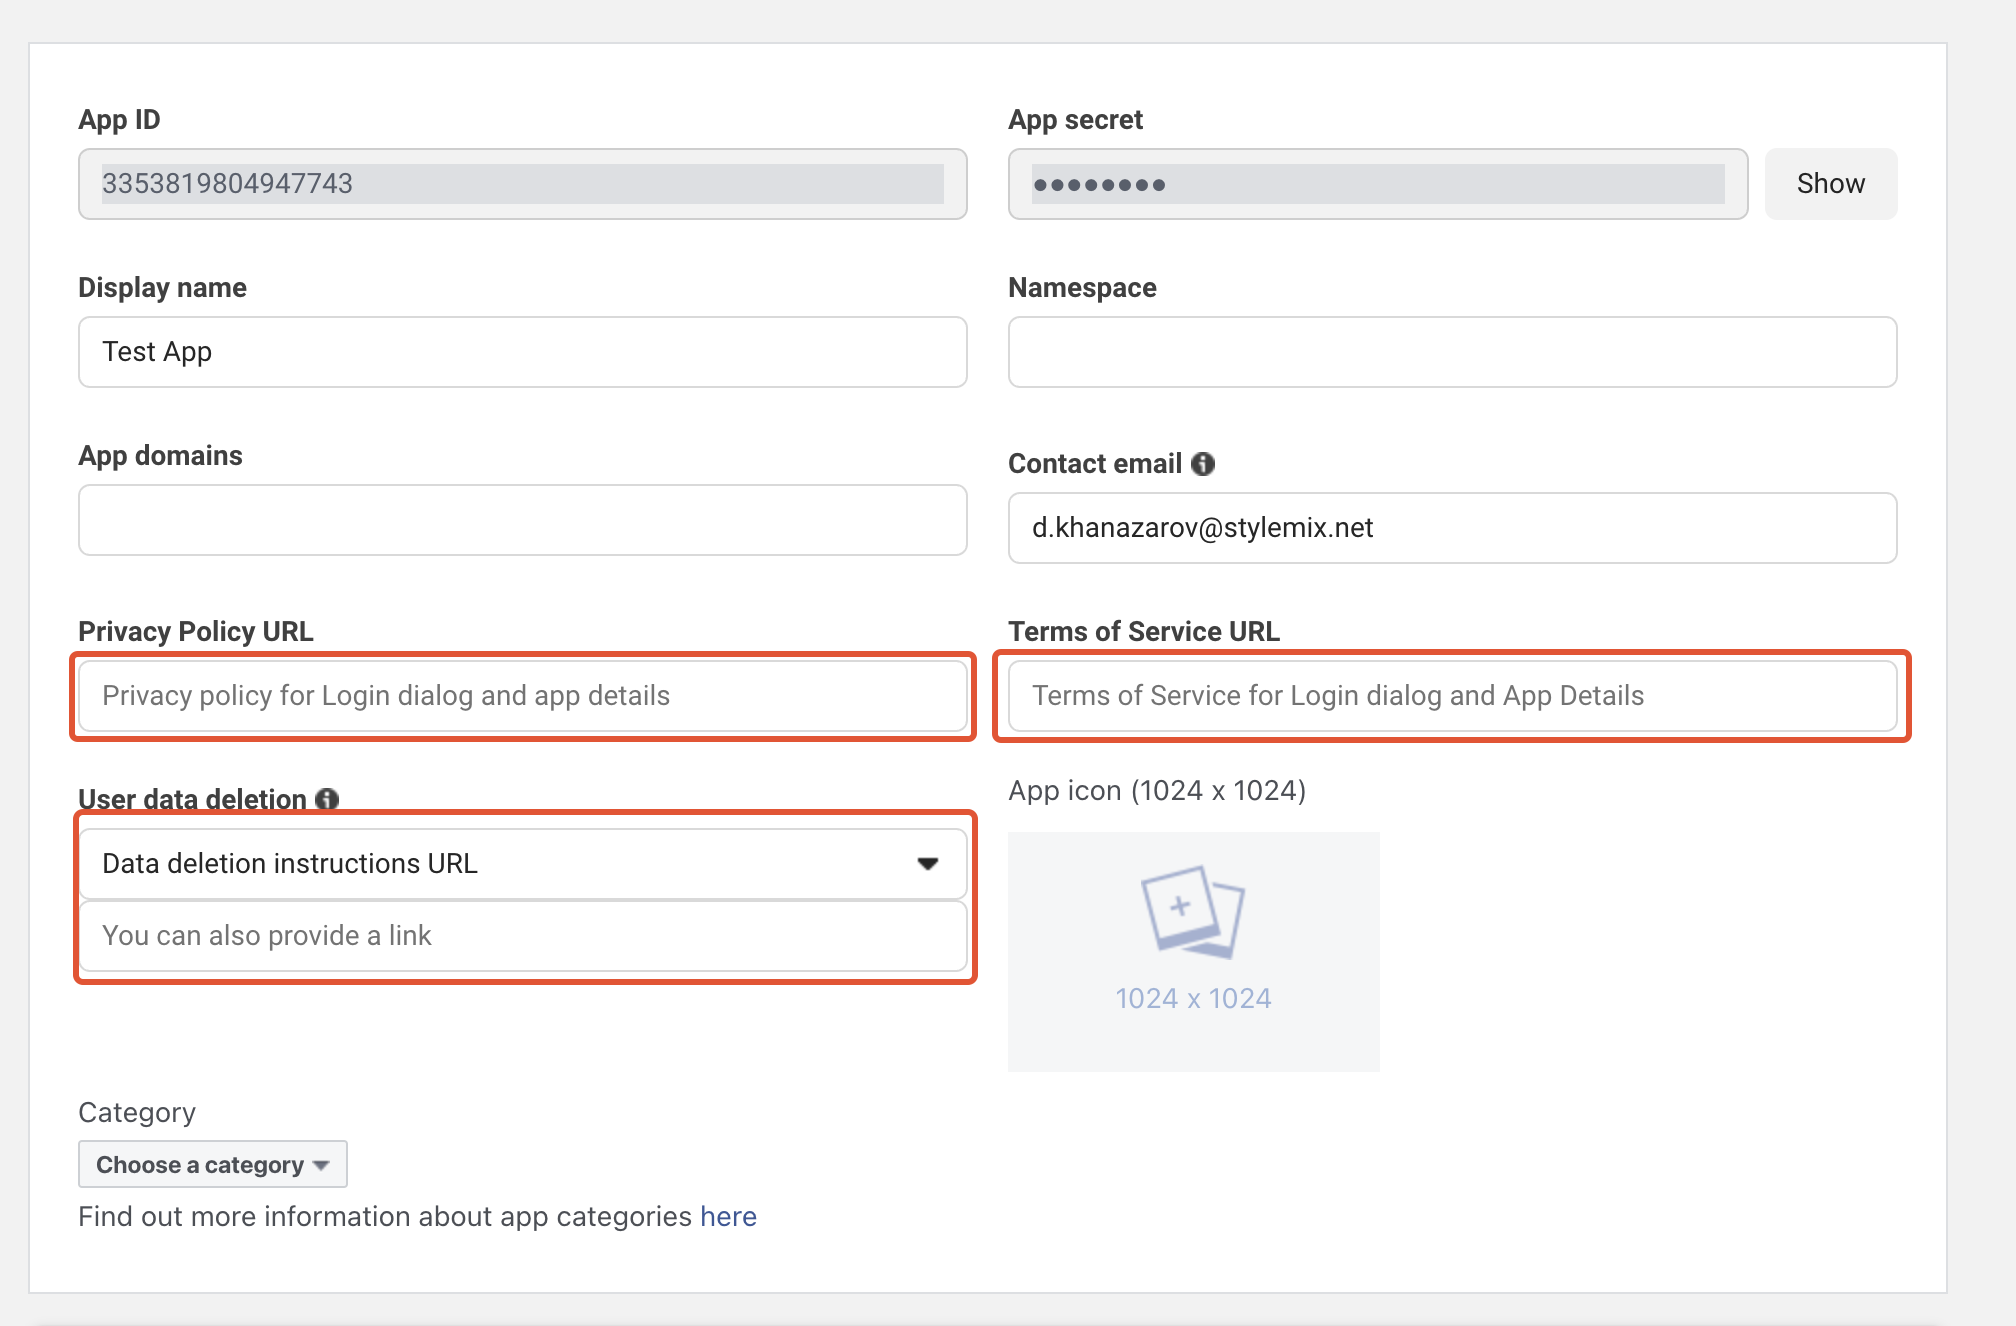Click the User data deletion info icon
Screen dimensions: 2016x1326
tap(327, 799)
